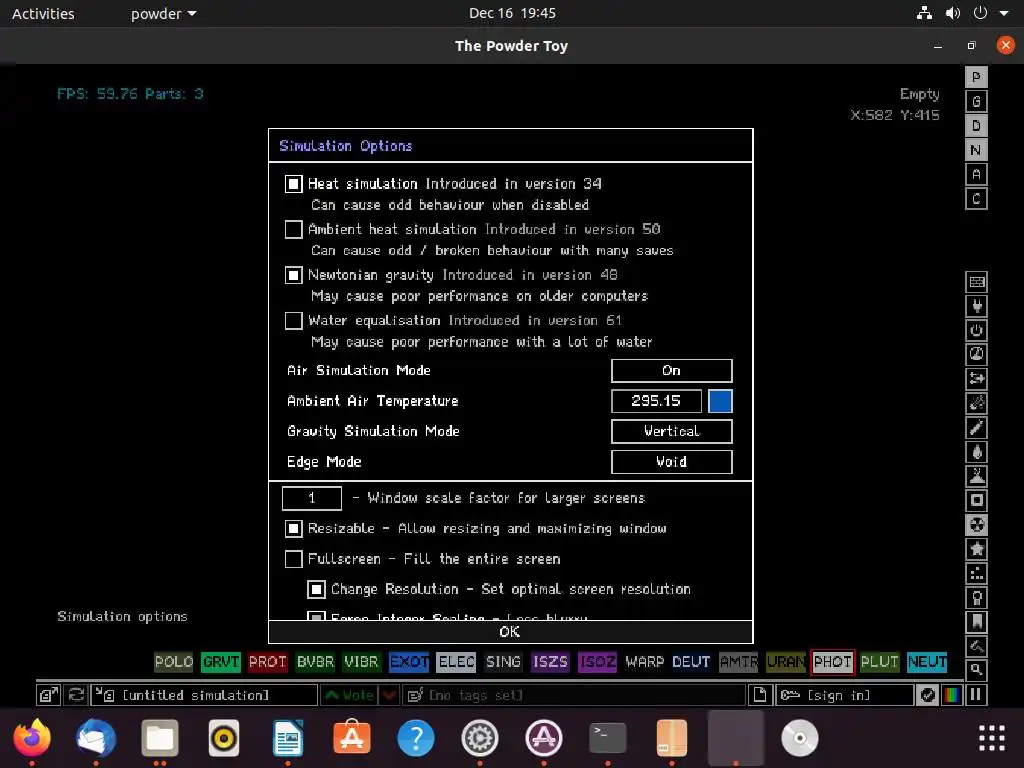Open the Force elements arrows icon section
1024x768 pixels.
[x=976, y=379]
